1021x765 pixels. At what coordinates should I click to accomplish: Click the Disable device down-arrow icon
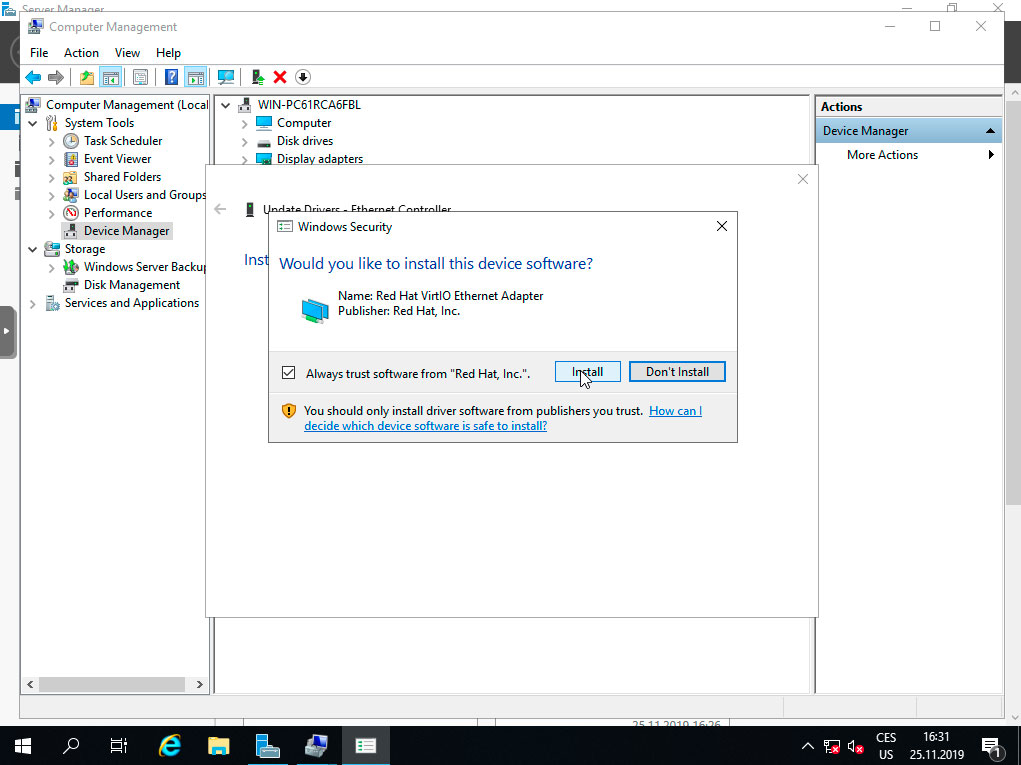[303, 77]
